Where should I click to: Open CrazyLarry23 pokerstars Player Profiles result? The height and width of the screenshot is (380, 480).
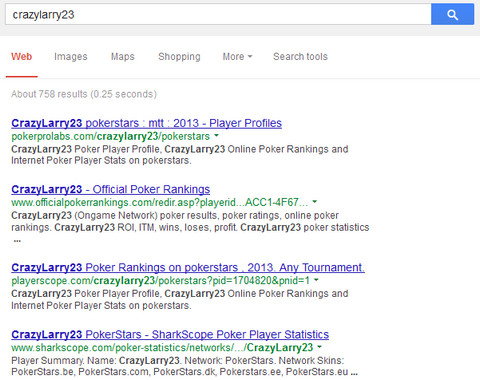146,123
